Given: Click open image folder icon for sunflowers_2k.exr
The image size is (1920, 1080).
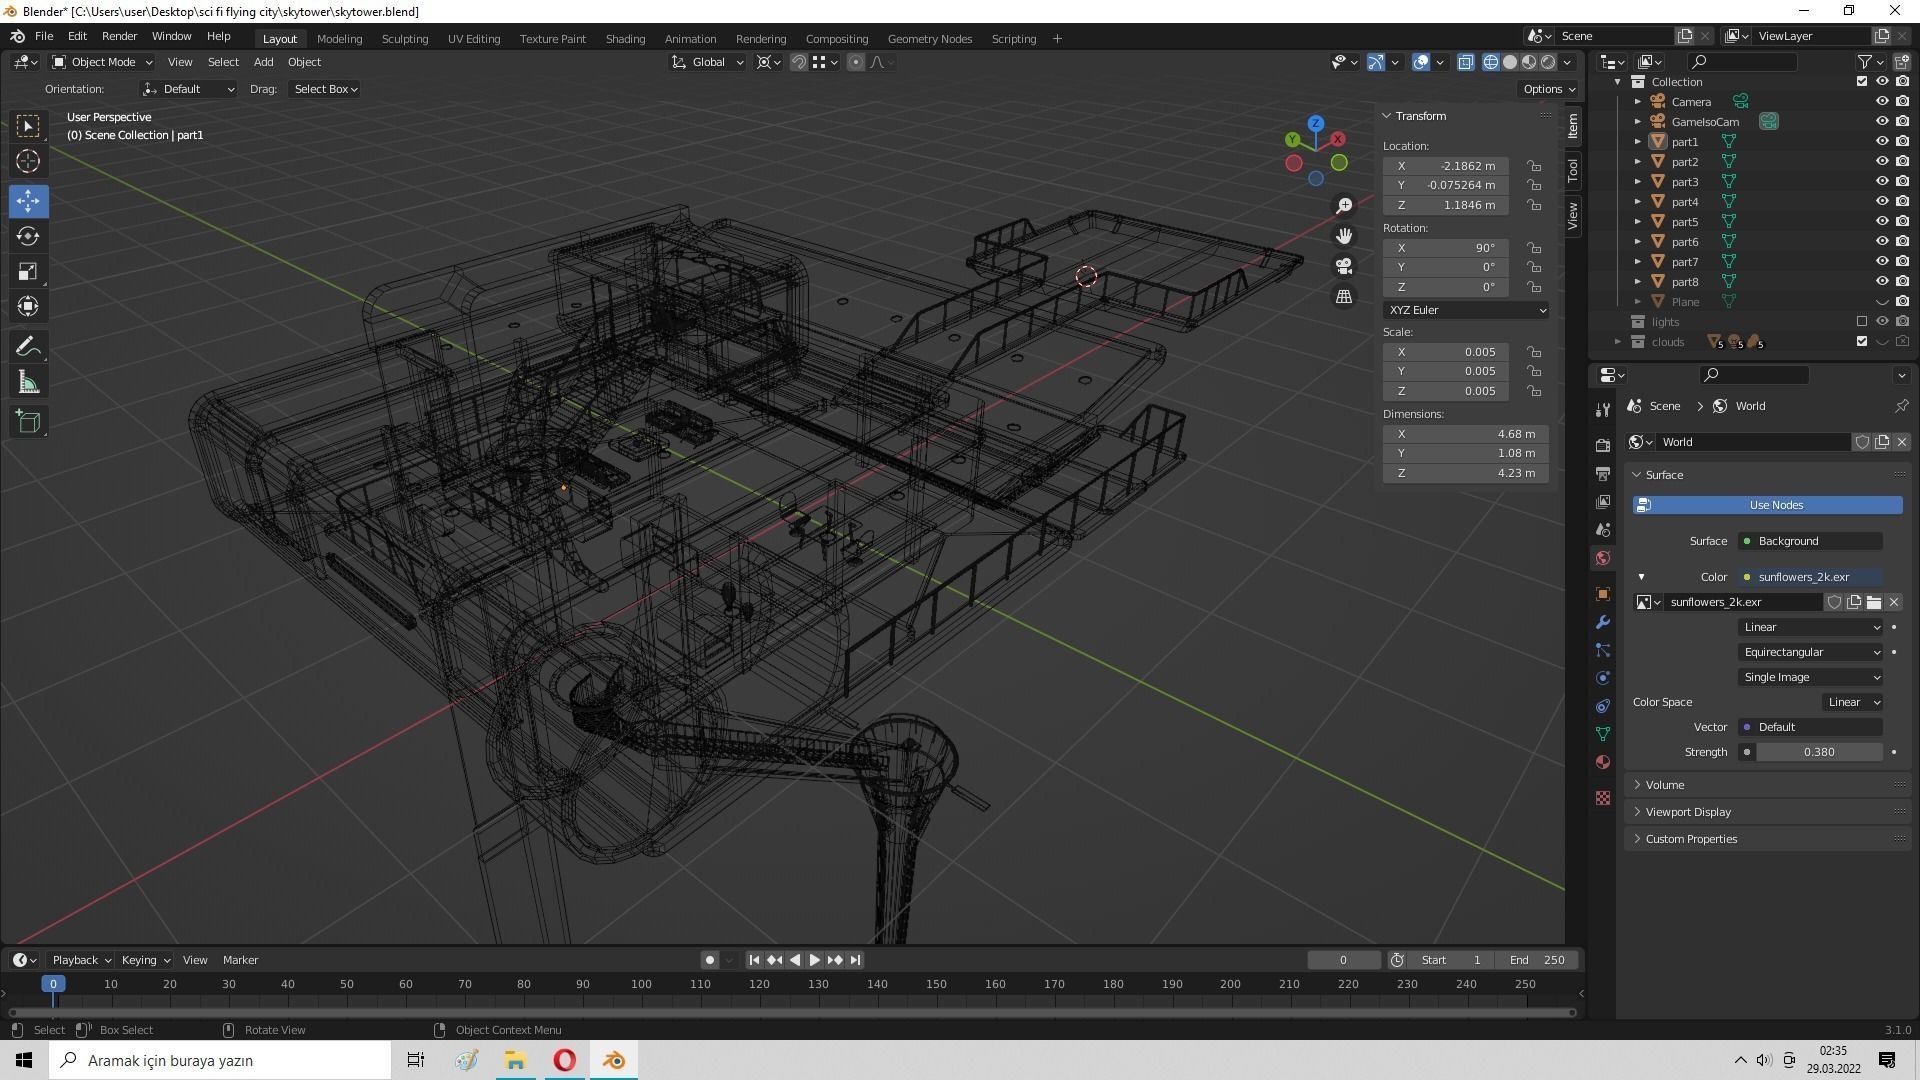Looking at the screenshot, I should [x=1873, y=602].
